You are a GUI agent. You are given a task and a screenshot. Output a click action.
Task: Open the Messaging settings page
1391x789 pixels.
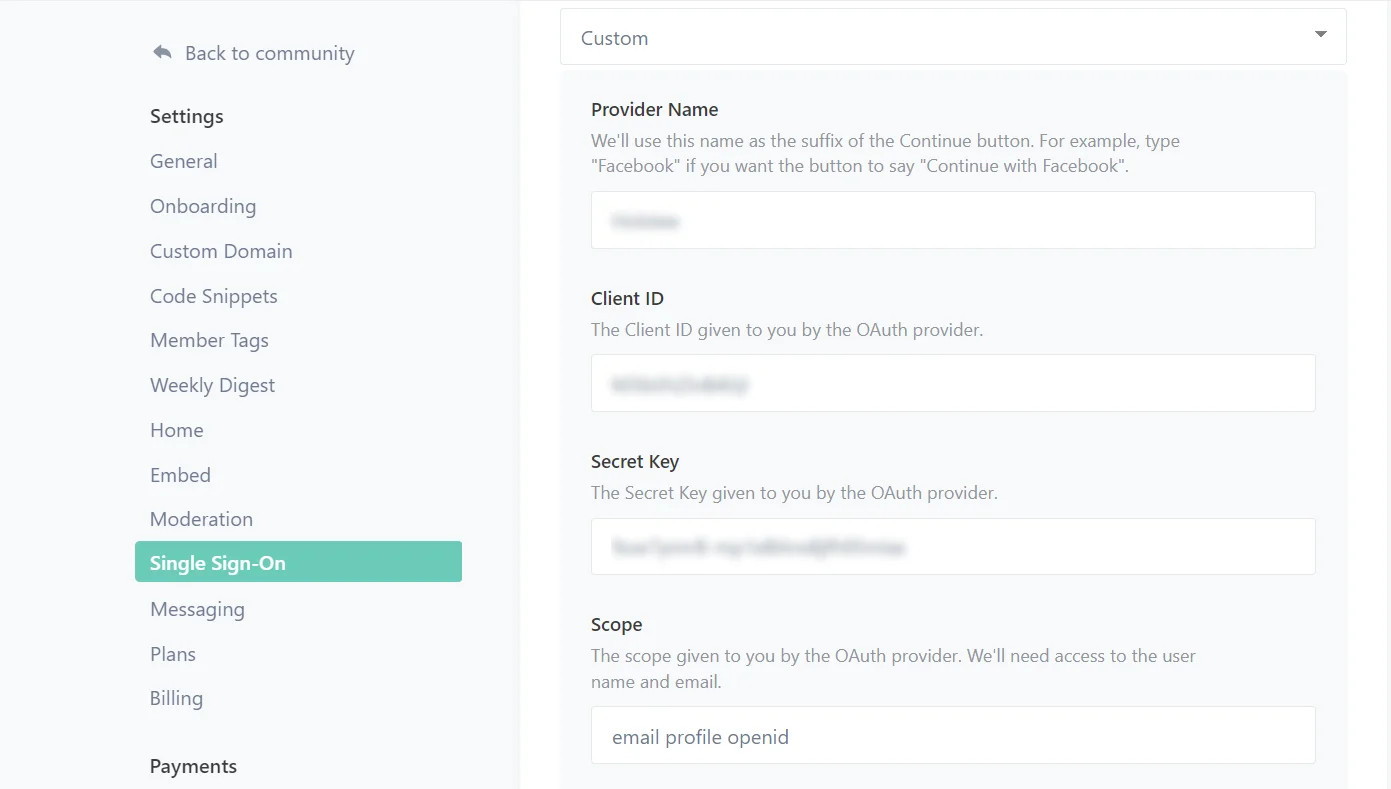[x=197, y=609]
